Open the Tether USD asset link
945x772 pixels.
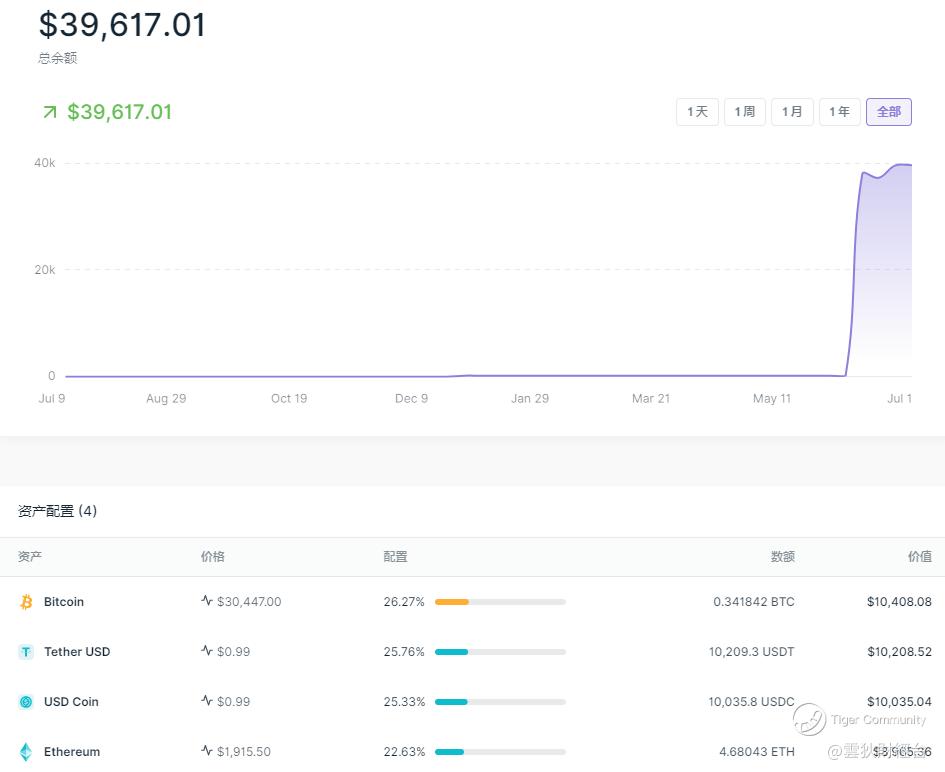click(77, 651)
